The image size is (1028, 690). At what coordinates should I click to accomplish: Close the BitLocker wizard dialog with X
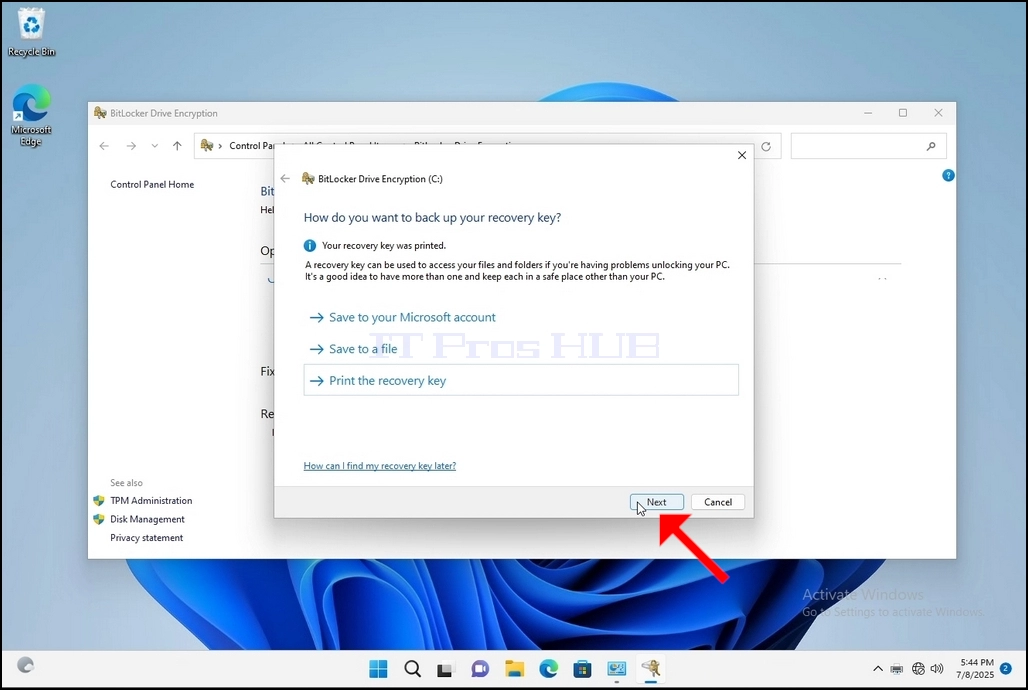coord(741,155)
